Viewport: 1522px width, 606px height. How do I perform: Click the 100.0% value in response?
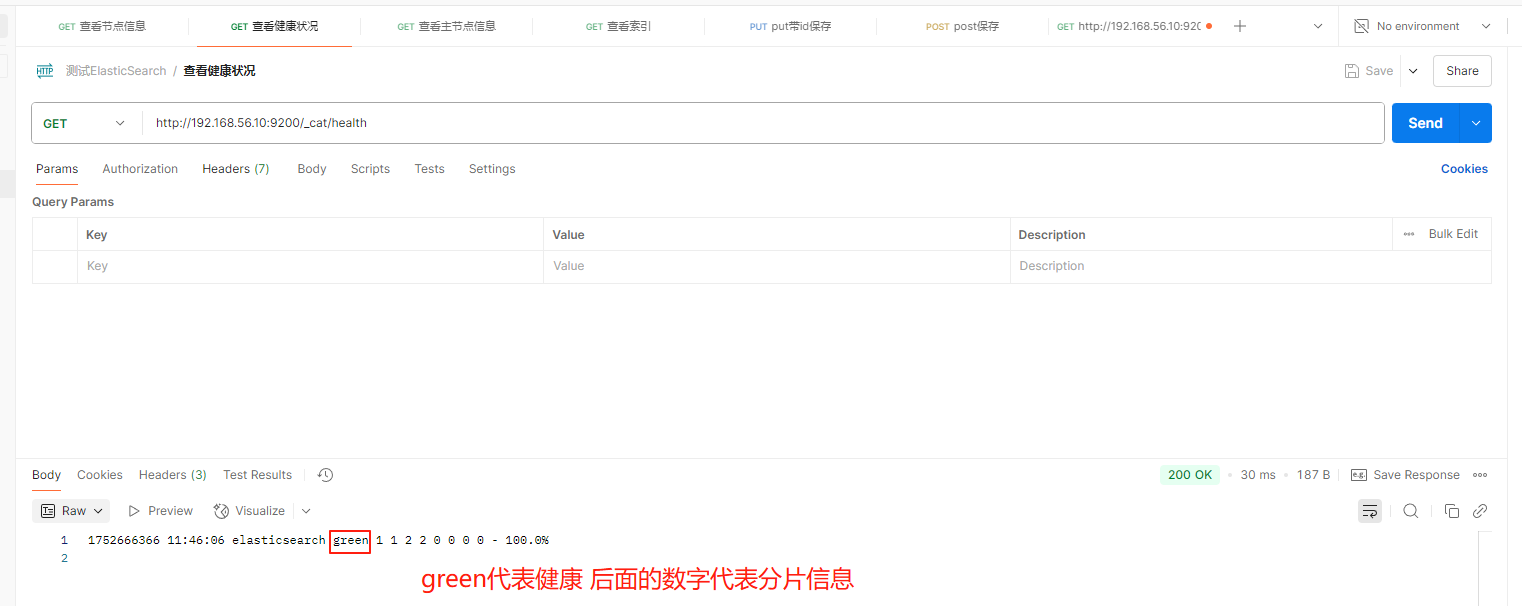(527, 541)
